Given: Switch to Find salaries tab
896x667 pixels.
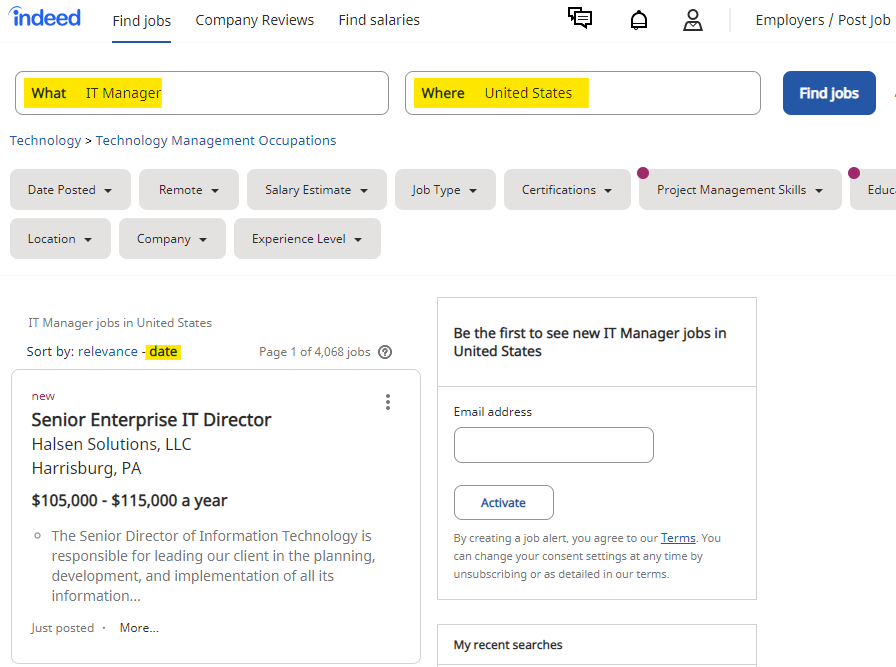Looking at the screenshot, I should pos(379,20).
